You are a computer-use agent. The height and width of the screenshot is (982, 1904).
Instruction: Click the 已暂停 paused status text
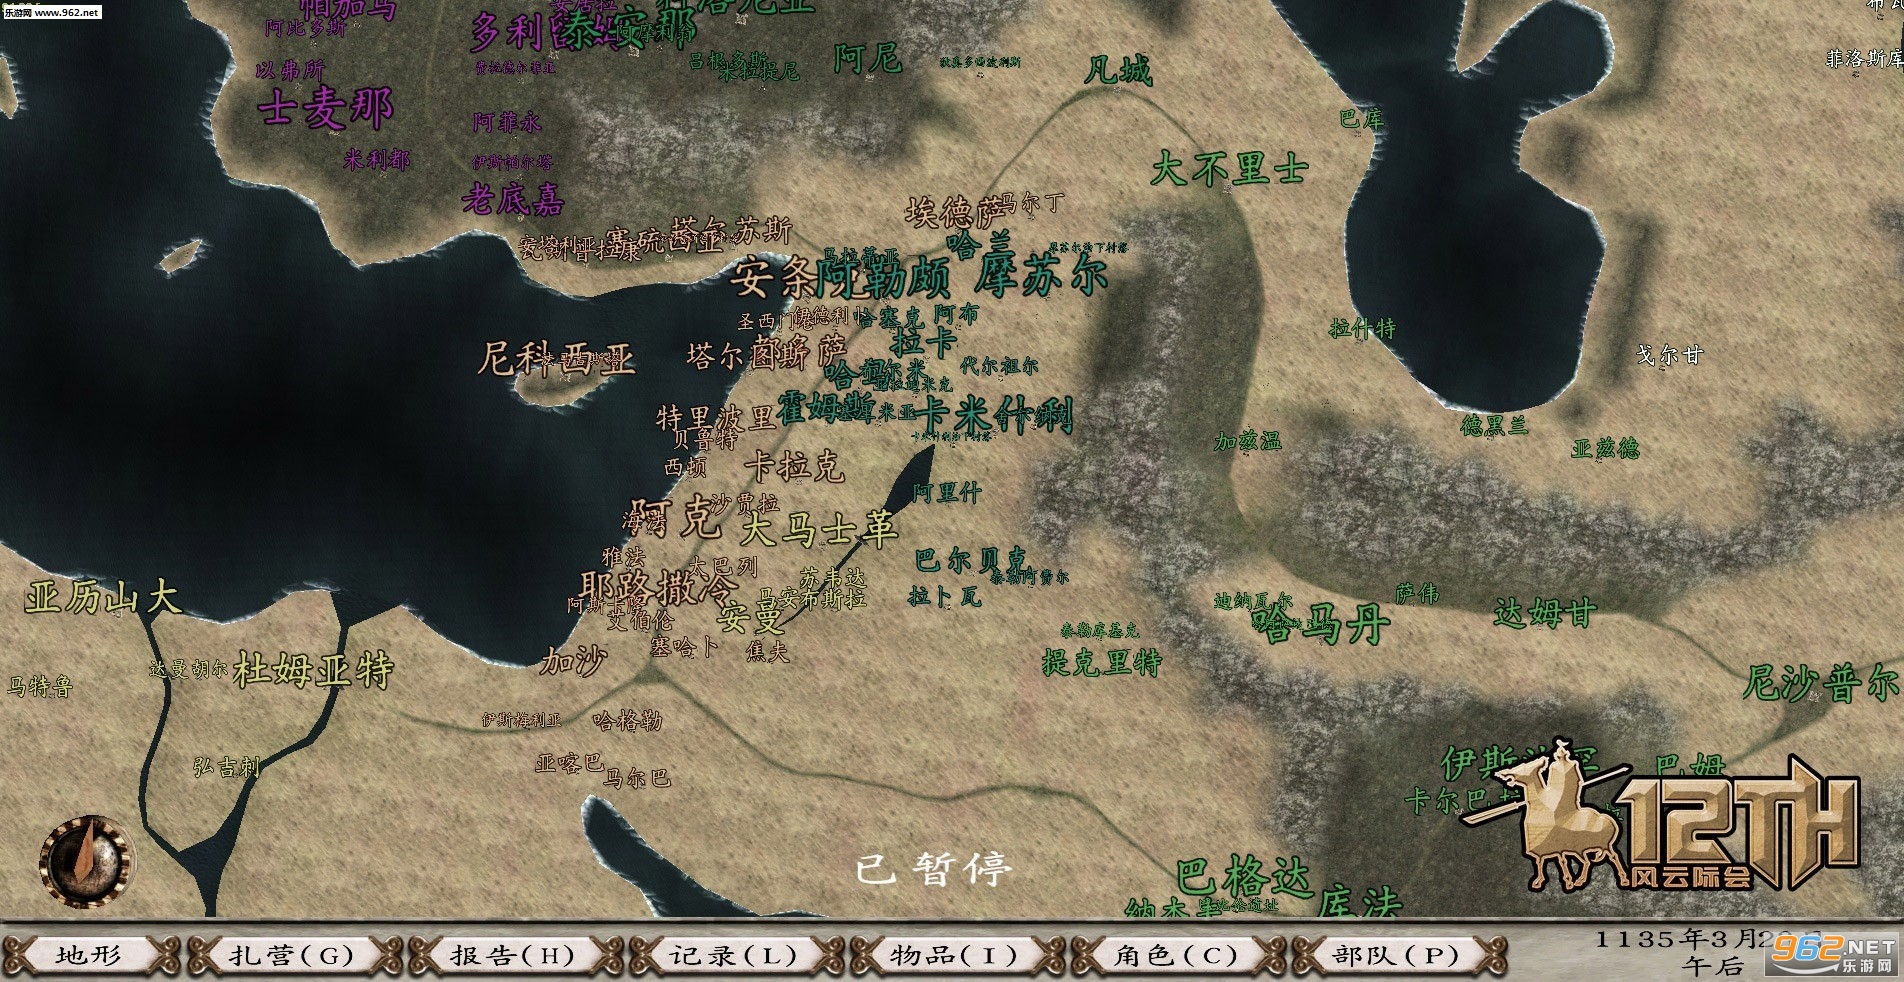pos(933,869)
